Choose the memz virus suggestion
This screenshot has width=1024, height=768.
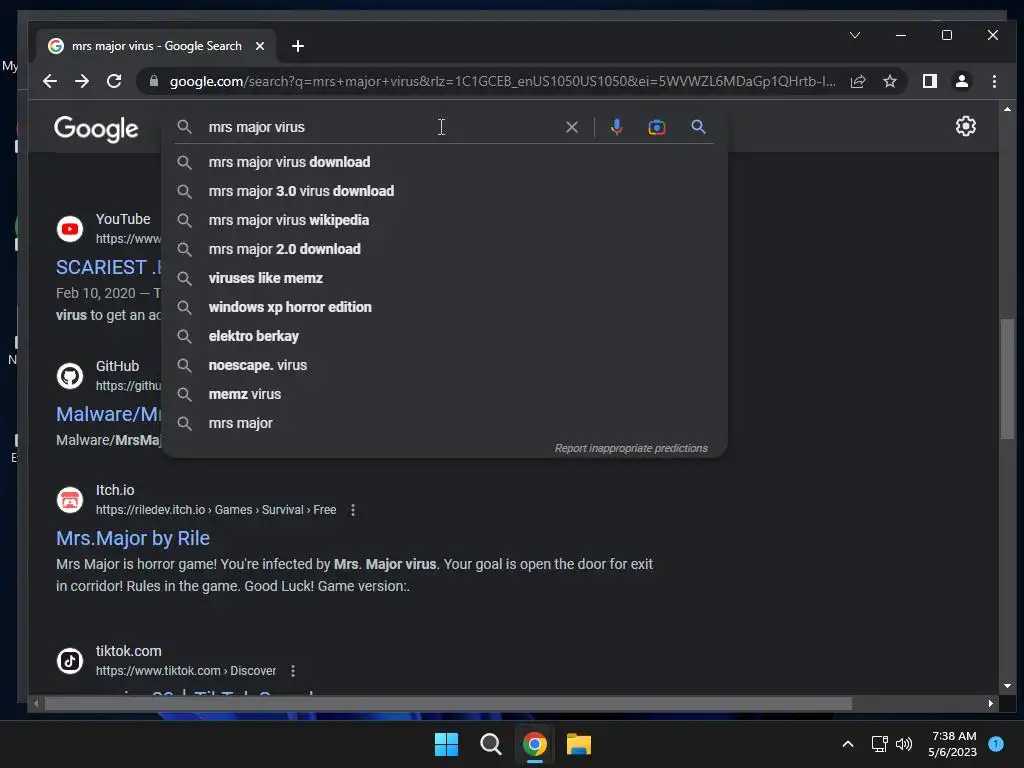(444, 394)
